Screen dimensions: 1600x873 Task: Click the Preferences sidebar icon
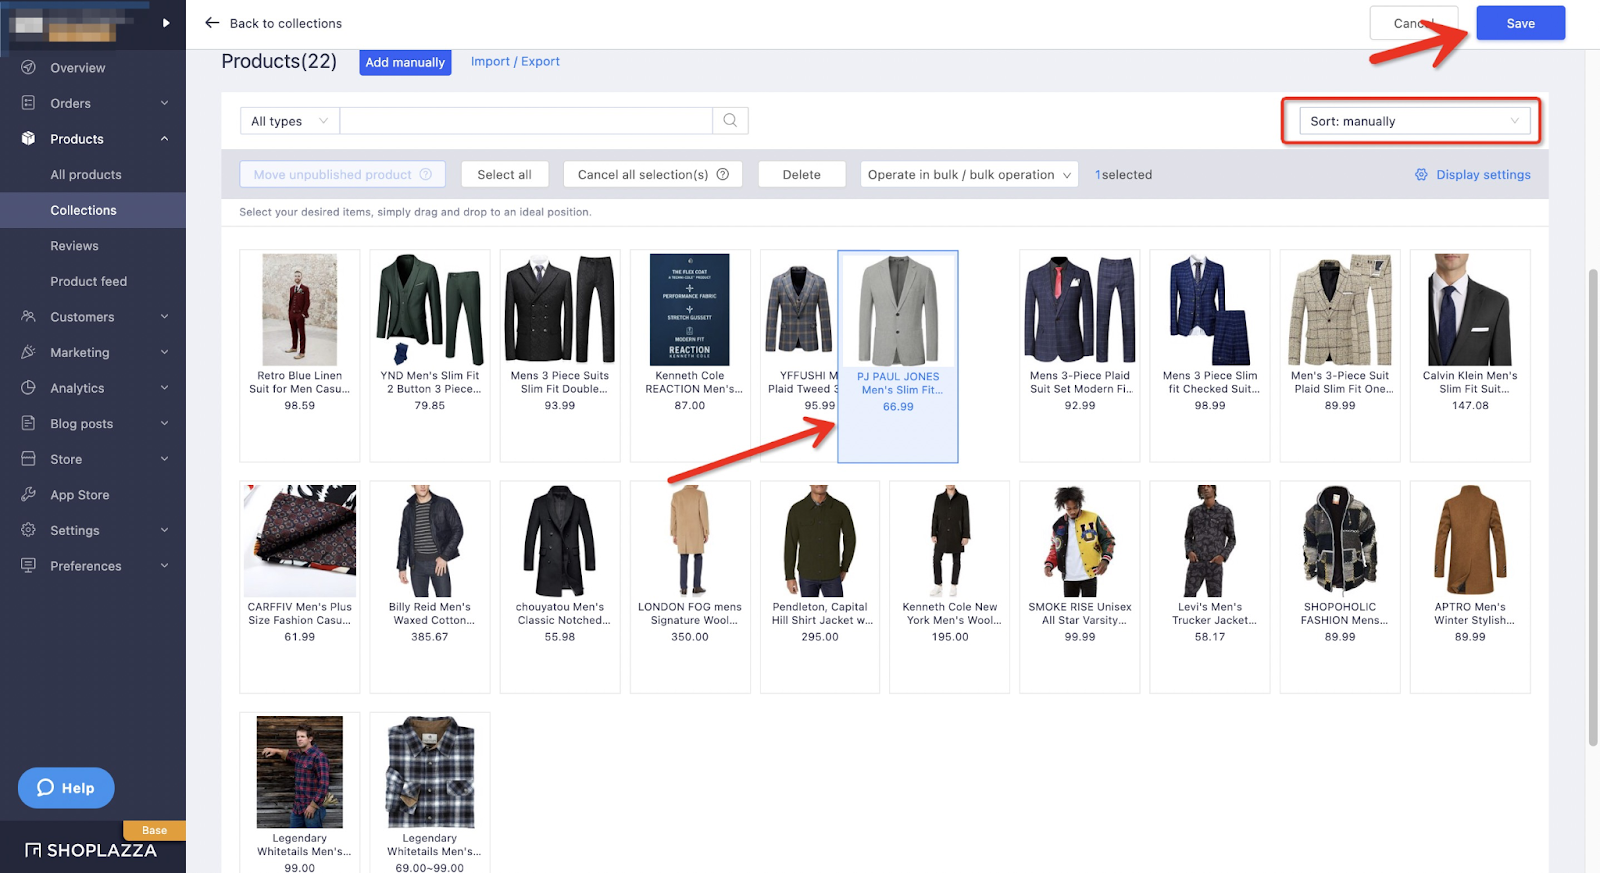[x=28, y=566]
